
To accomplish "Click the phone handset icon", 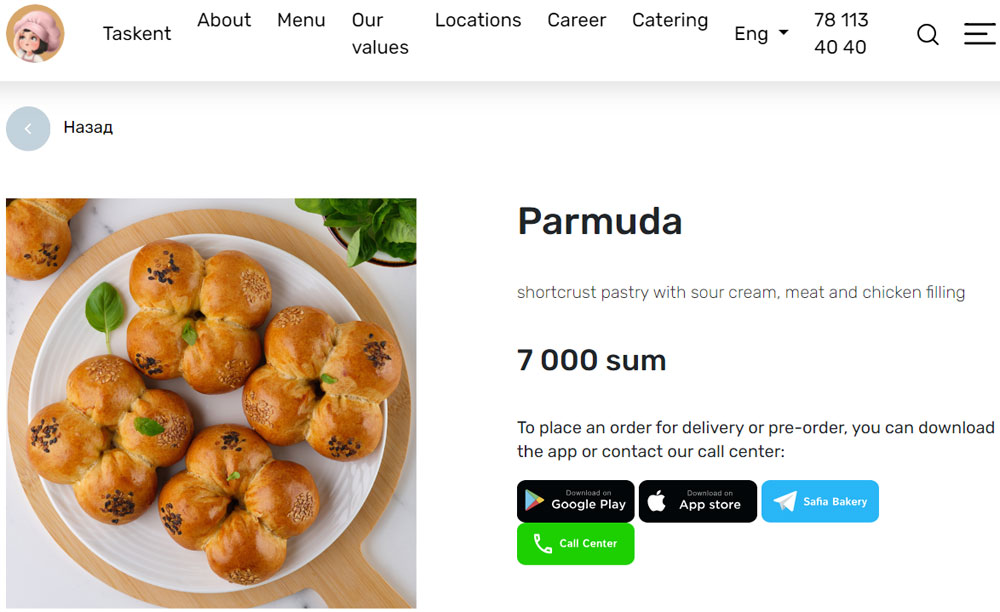I will (x=542, y=544).
